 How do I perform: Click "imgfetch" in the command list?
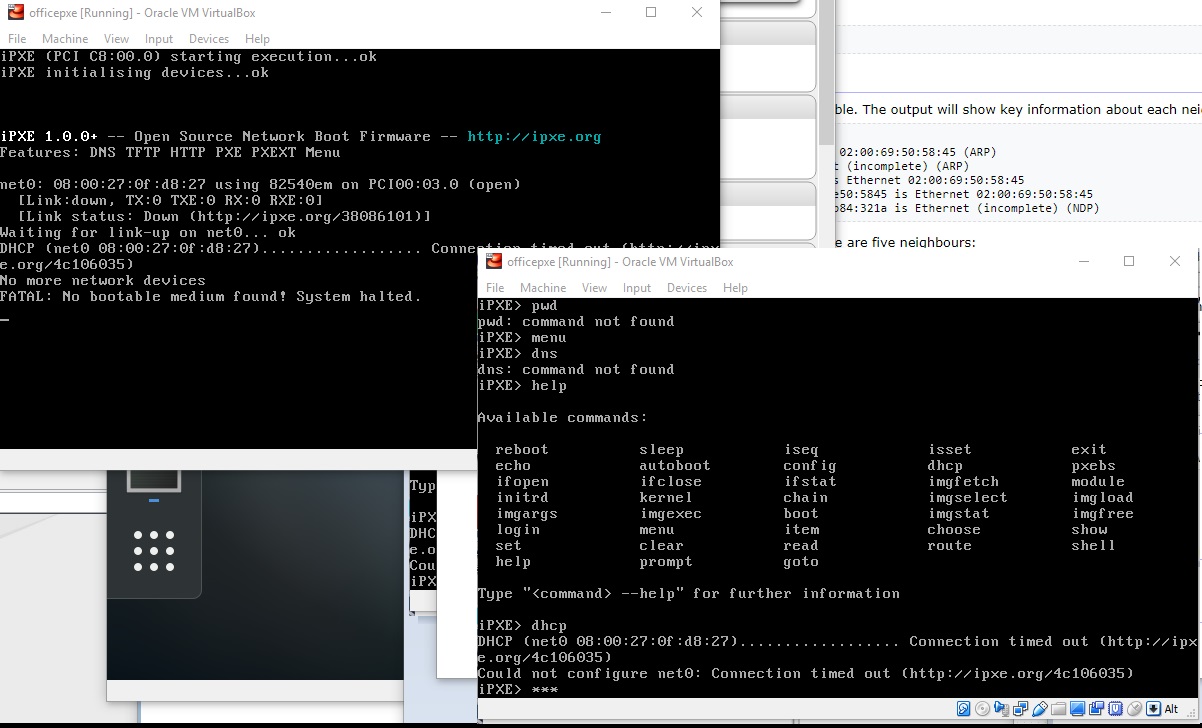(963, 482)
